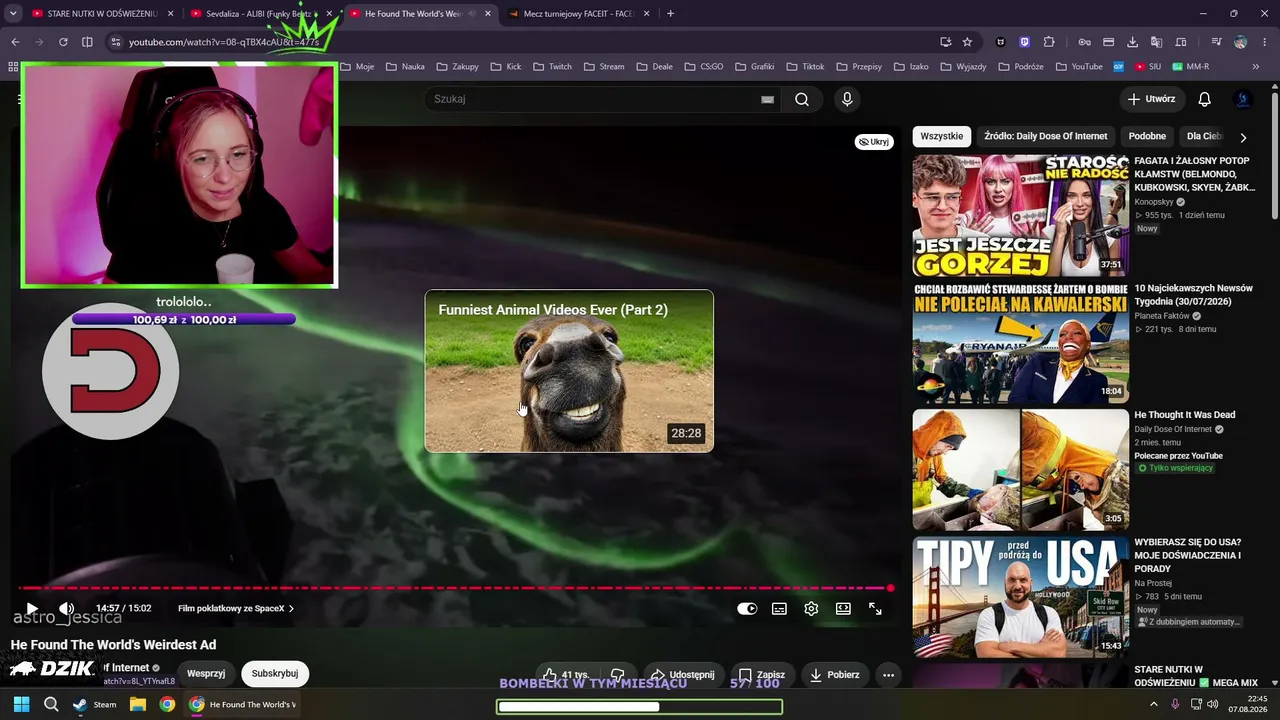Open '10 Najciekawszych Newsów Tygodnia' video

[x=1021, y=343]
